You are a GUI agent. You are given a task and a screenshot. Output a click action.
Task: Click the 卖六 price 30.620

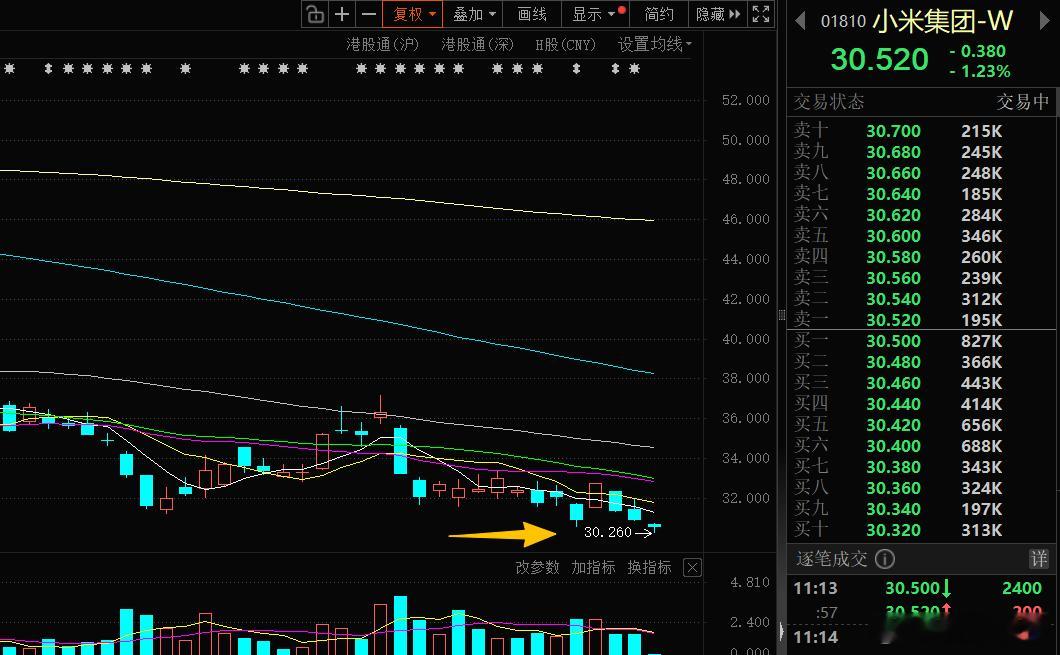893,215
